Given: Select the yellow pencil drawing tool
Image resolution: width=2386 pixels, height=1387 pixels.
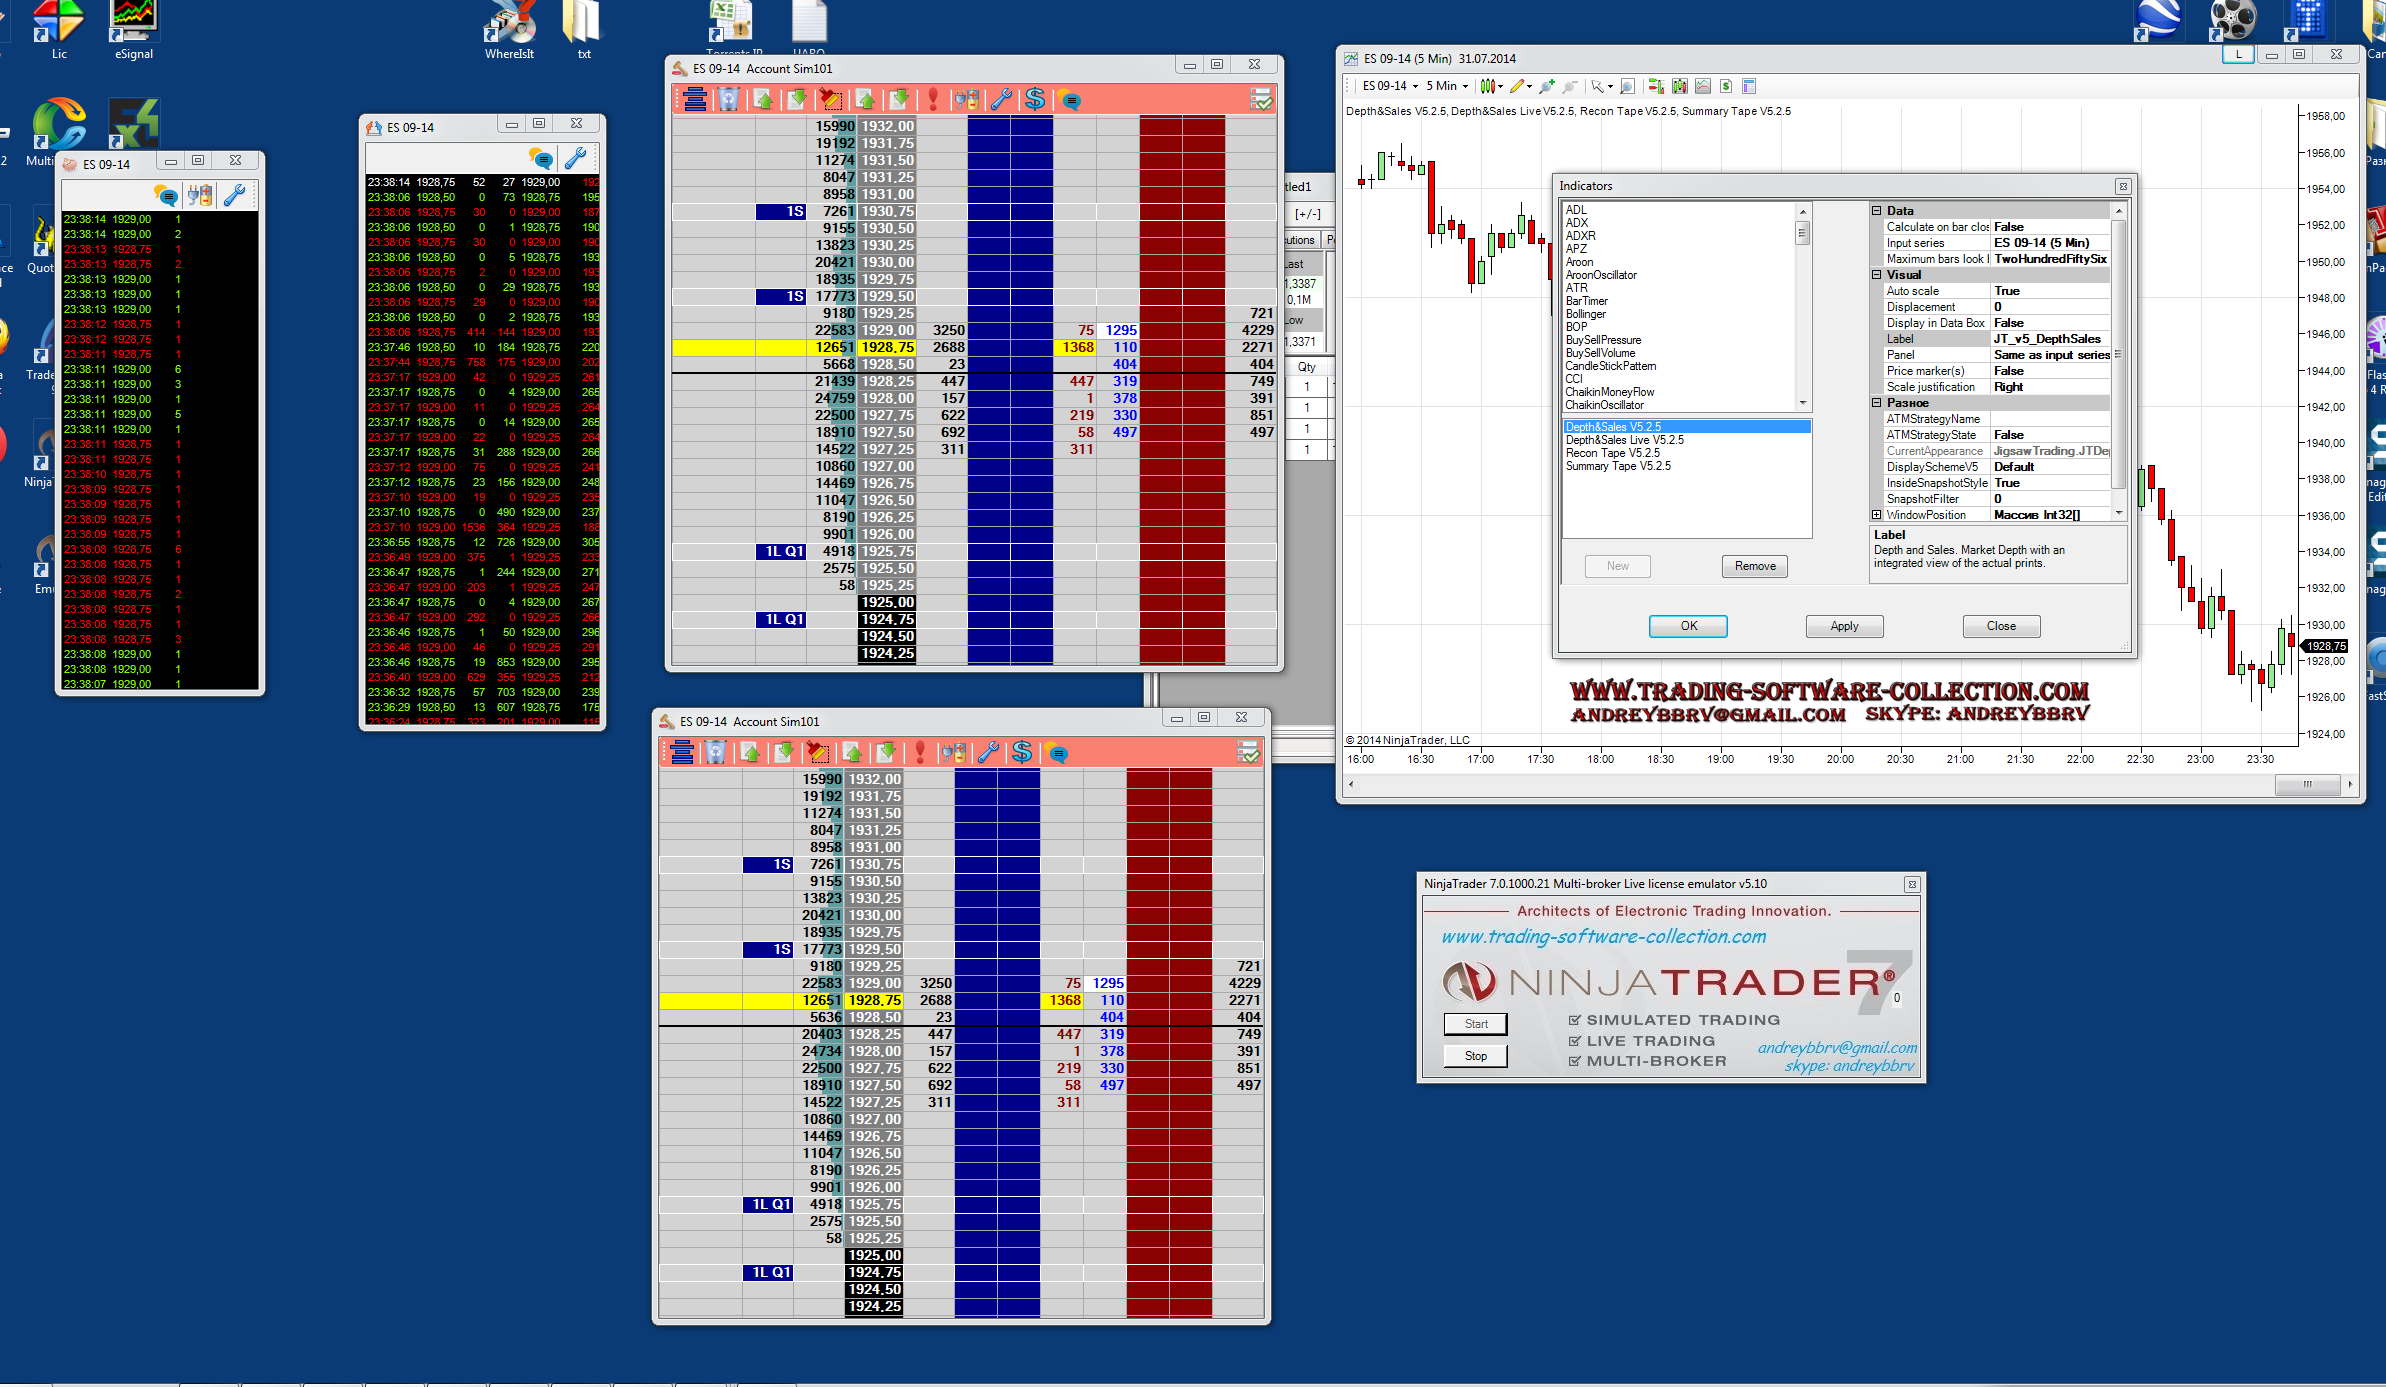Looking at the screenshot, I should [x=1517, y=86].
